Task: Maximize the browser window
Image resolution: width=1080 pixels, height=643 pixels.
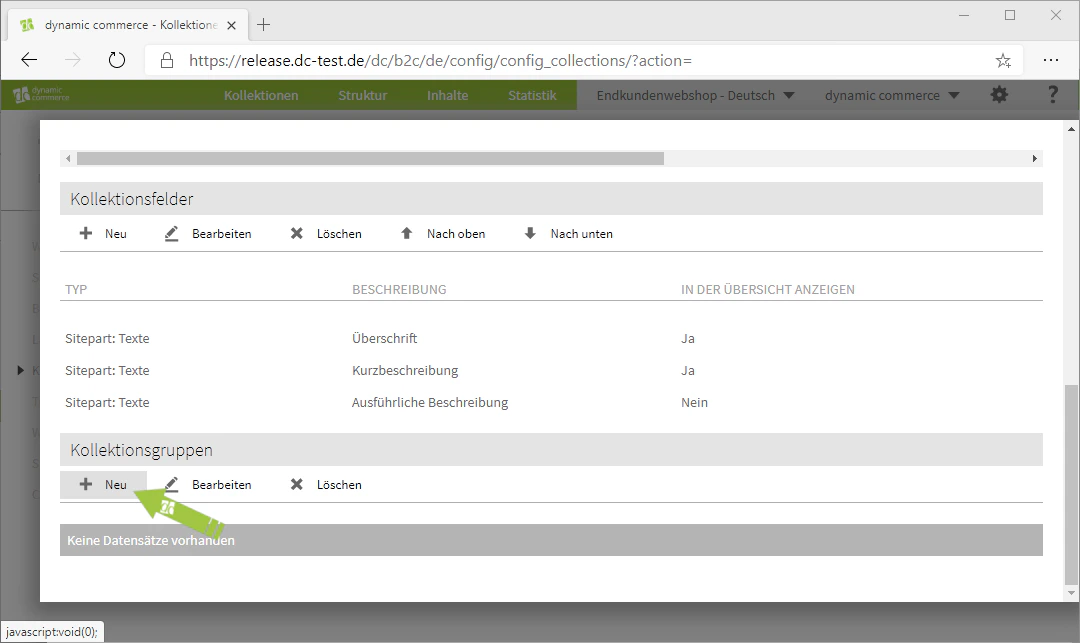Action: click(1010, 15)
